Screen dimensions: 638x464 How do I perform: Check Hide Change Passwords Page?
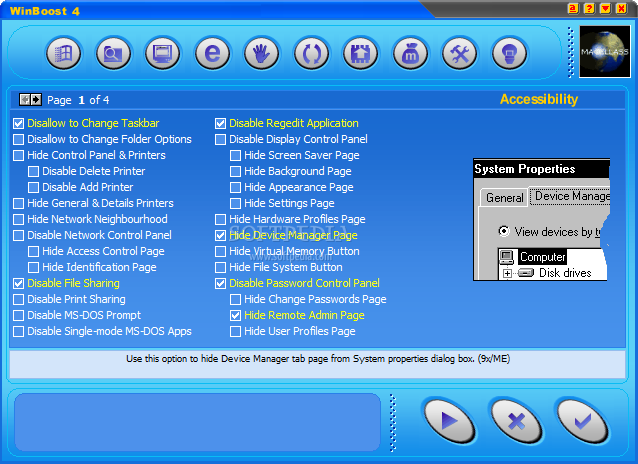tap(235, 300)
